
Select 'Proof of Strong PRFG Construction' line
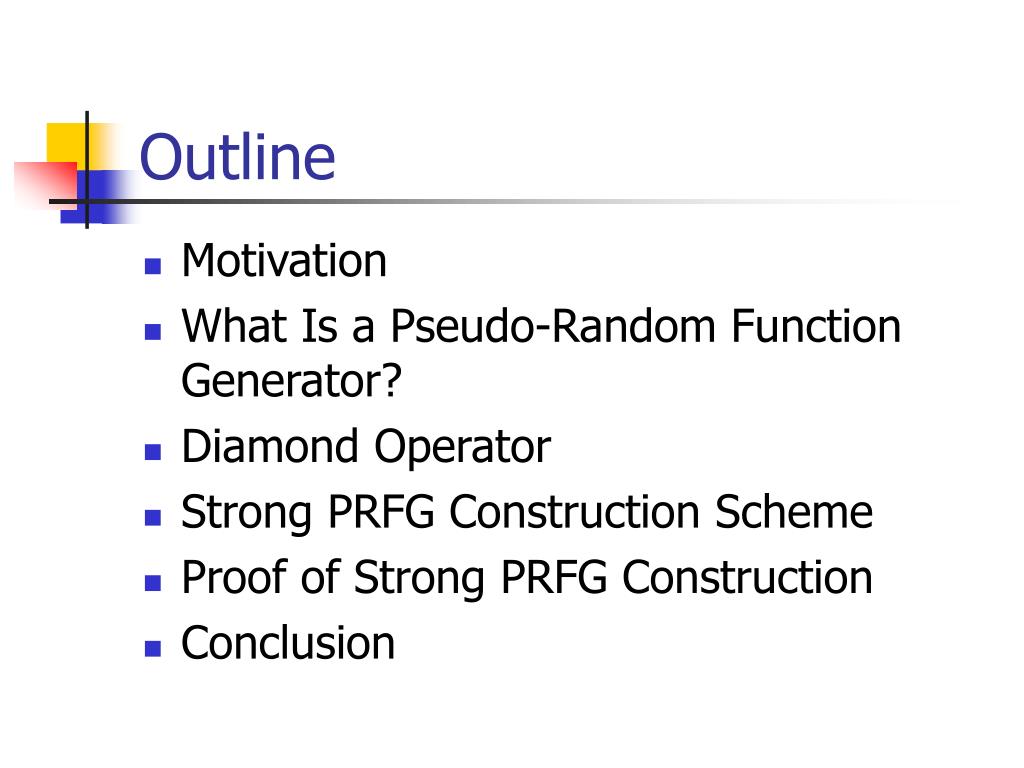point(527,578)
